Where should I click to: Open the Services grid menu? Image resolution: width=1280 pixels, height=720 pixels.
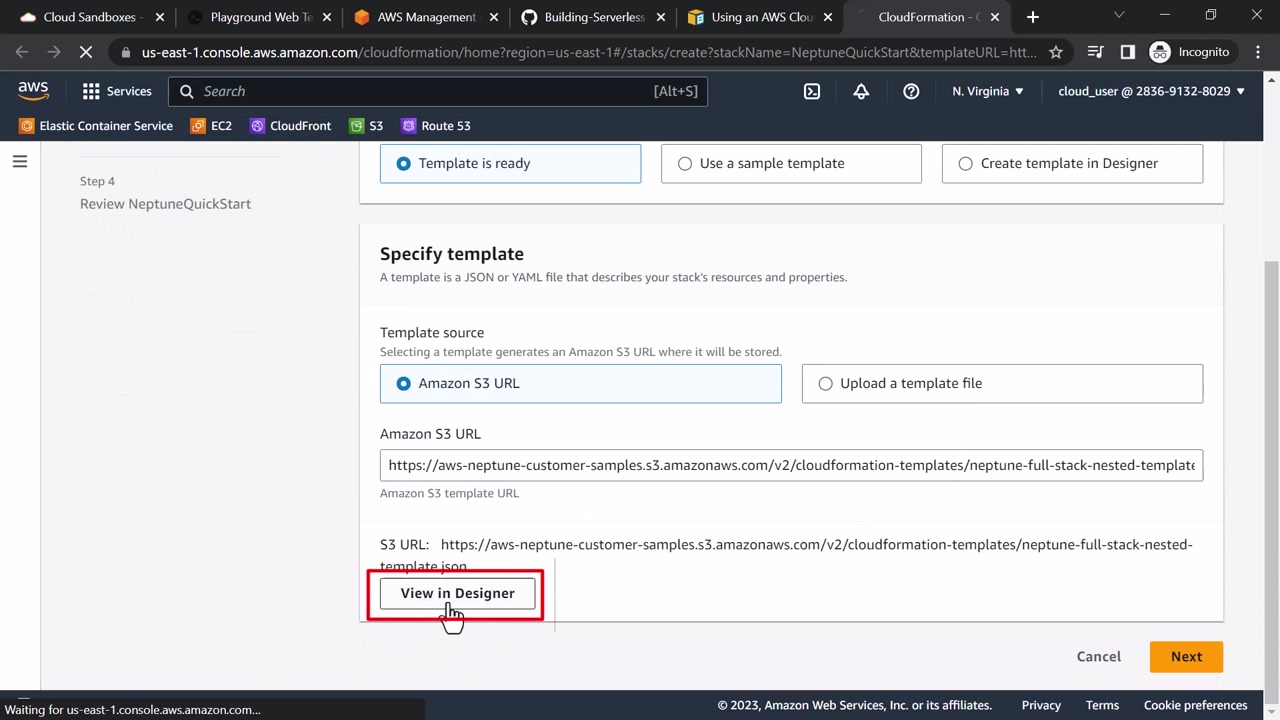coord(117,91)
